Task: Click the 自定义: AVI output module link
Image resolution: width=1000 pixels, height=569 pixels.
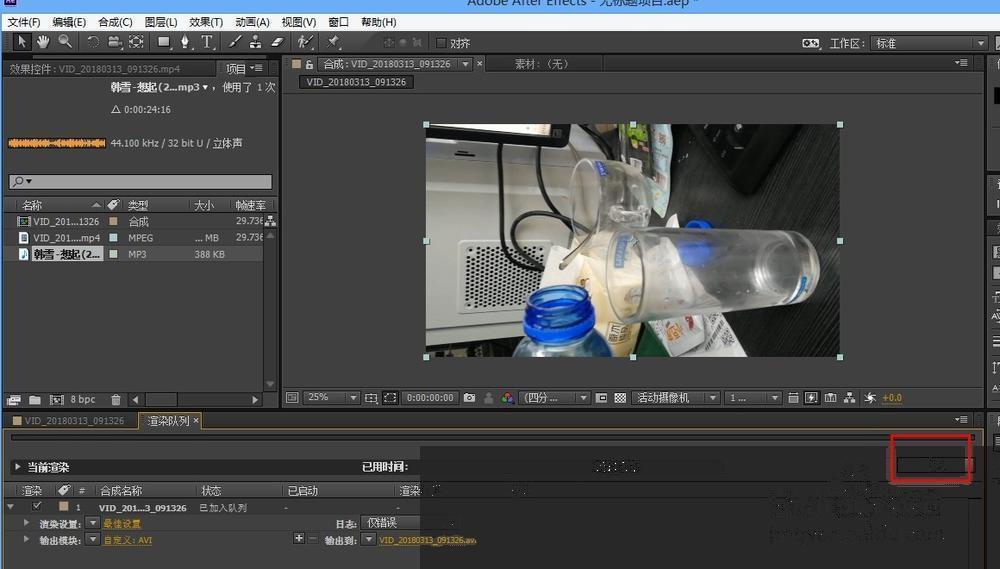Action: [128, 540]
